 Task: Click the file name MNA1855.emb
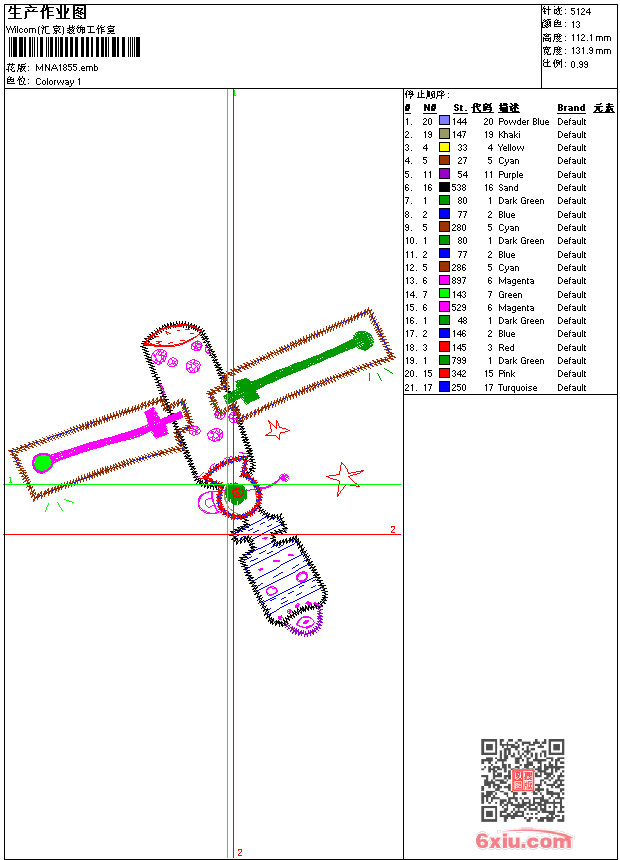click(x=66, y=67)
